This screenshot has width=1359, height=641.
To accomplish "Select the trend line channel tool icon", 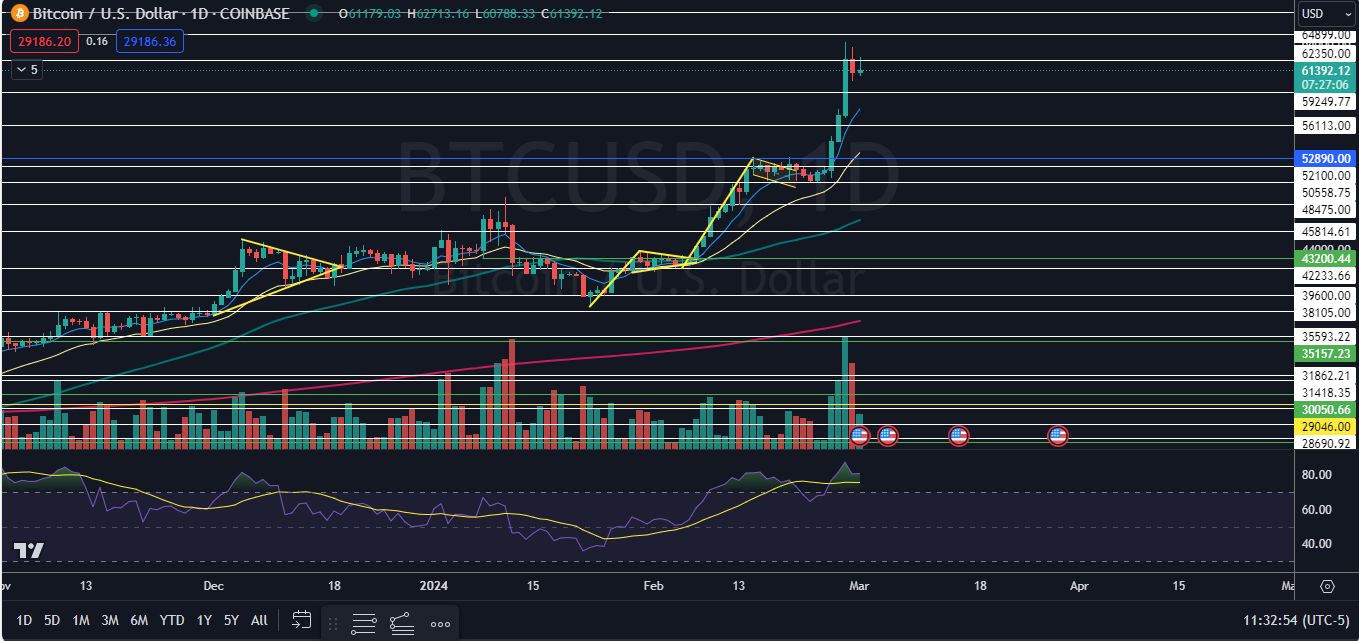I will click(402, 622).
